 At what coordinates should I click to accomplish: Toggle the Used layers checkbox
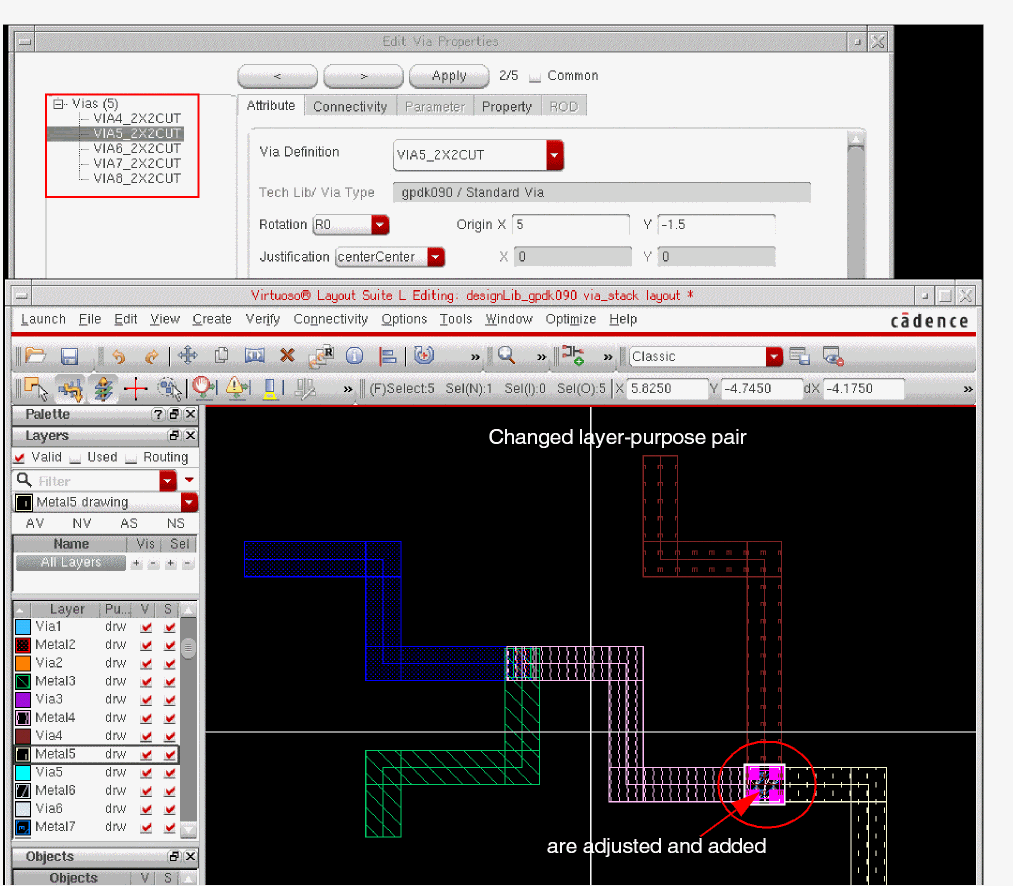76,457
